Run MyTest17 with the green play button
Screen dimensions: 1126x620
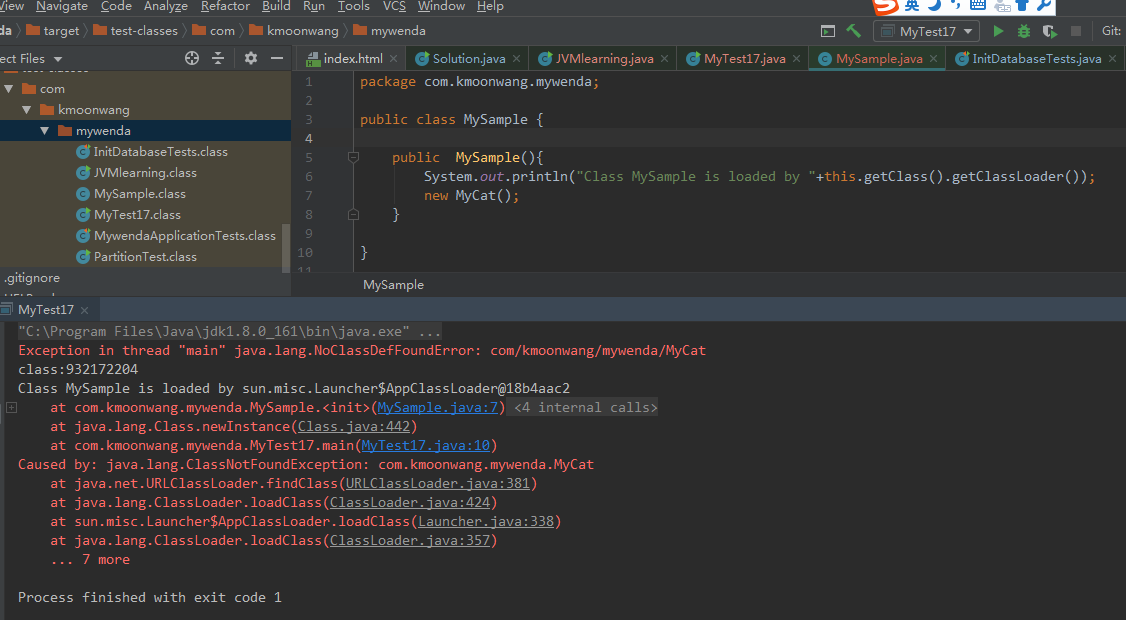998,31
